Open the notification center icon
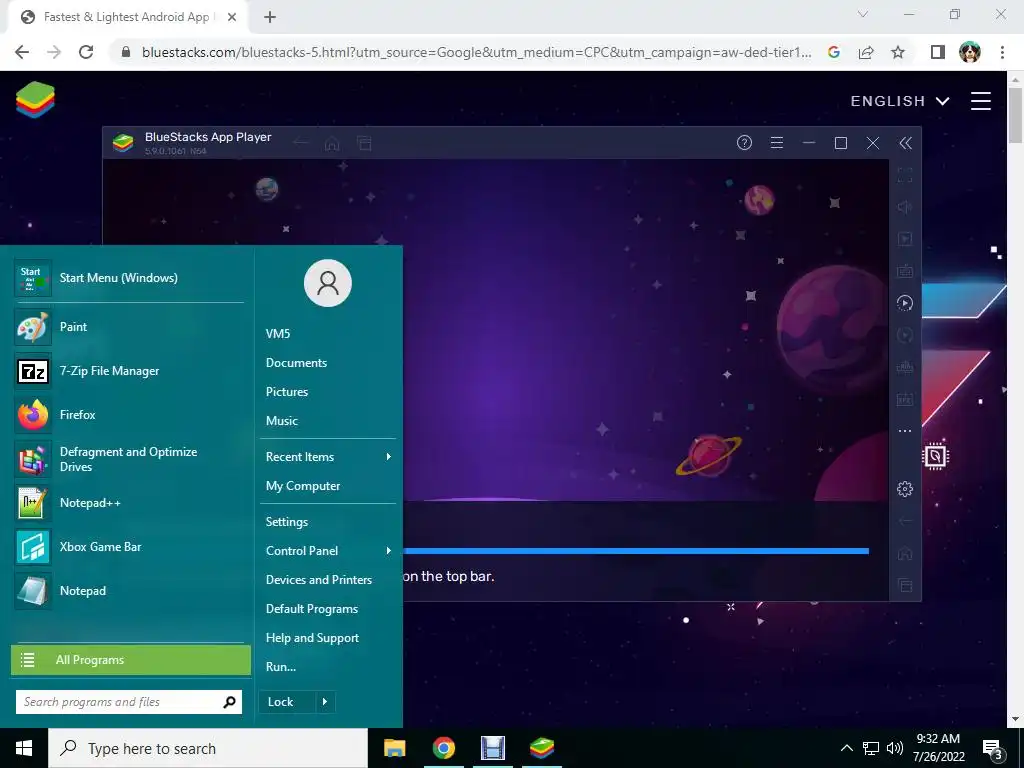Viewport: 1024px width, 768px height. [x=993, y=748]
